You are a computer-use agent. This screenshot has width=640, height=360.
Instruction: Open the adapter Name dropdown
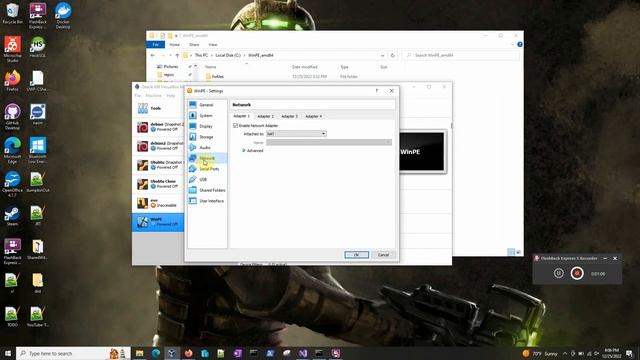click(x=329, y=142)
